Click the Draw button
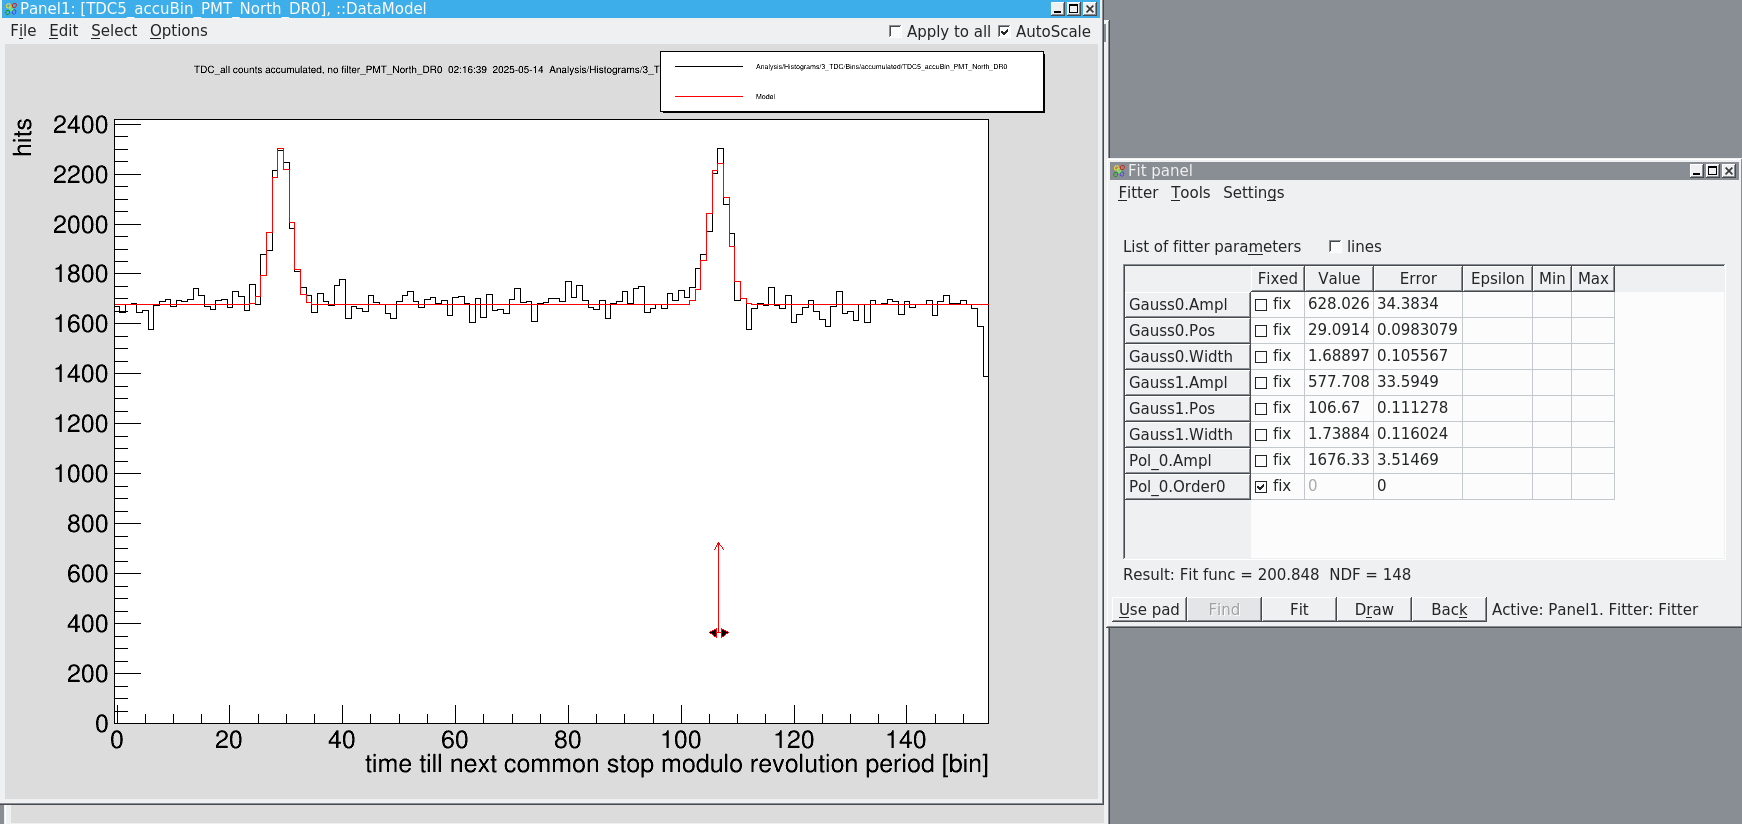This screenshot has width=1742, height=824. (1374, 609)
